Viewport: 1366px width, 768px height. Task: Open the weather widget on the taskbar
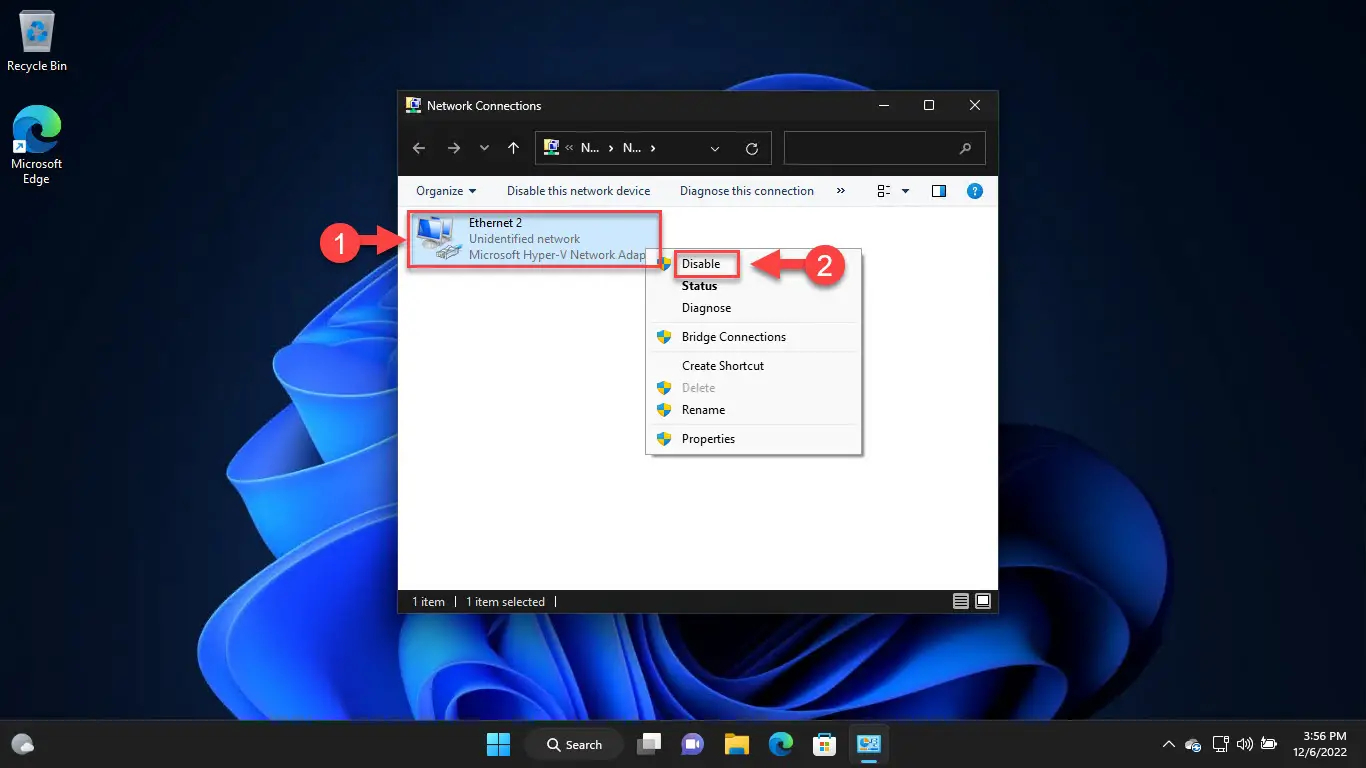[x=23, y=744]
